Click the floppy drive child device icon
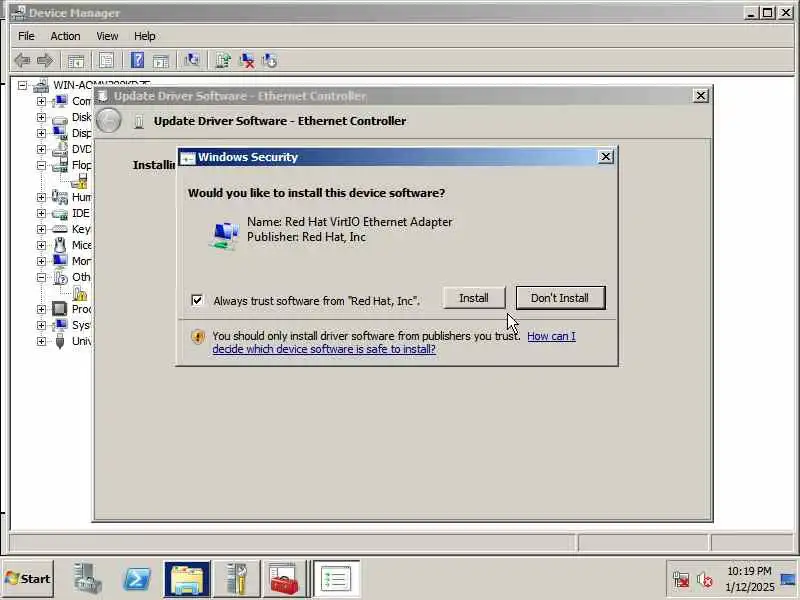The width and height of the screenshot is (800, 600). pyautogui.click(x=79, y=181)
